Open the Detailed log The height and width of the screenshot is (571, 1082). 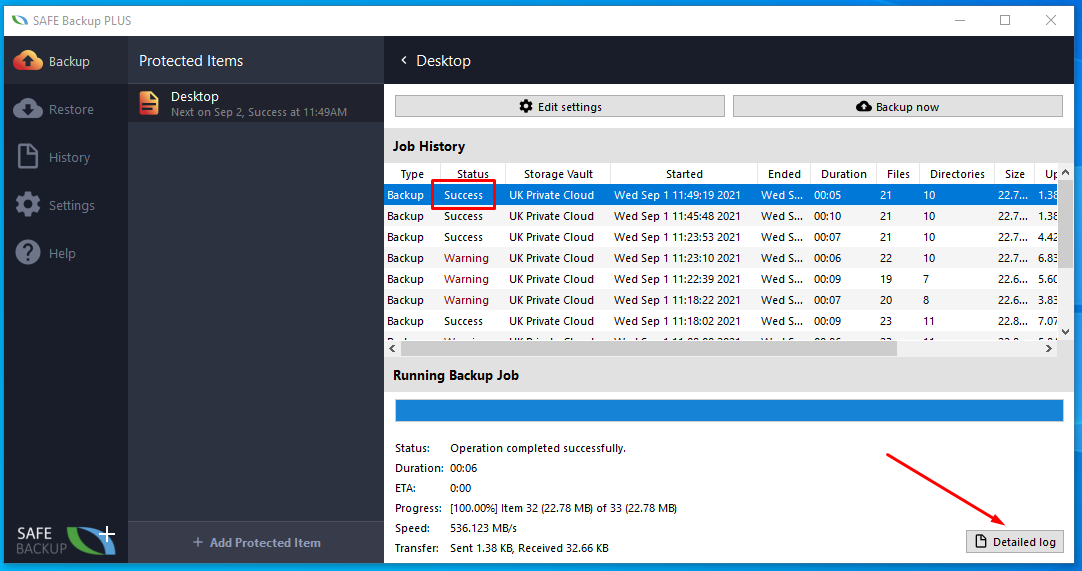coord(1014,542)
